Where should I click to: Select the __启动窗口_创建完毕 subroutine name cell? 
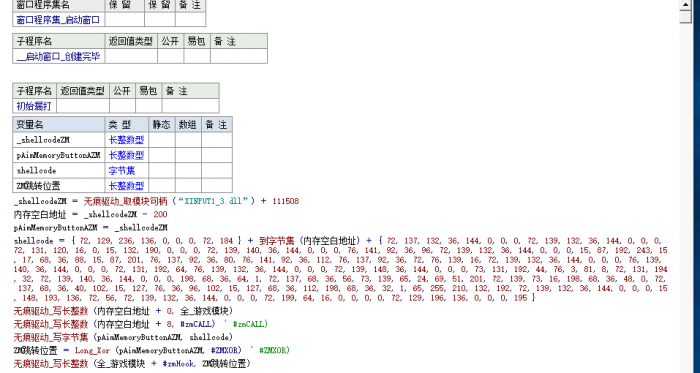[58, 56]
